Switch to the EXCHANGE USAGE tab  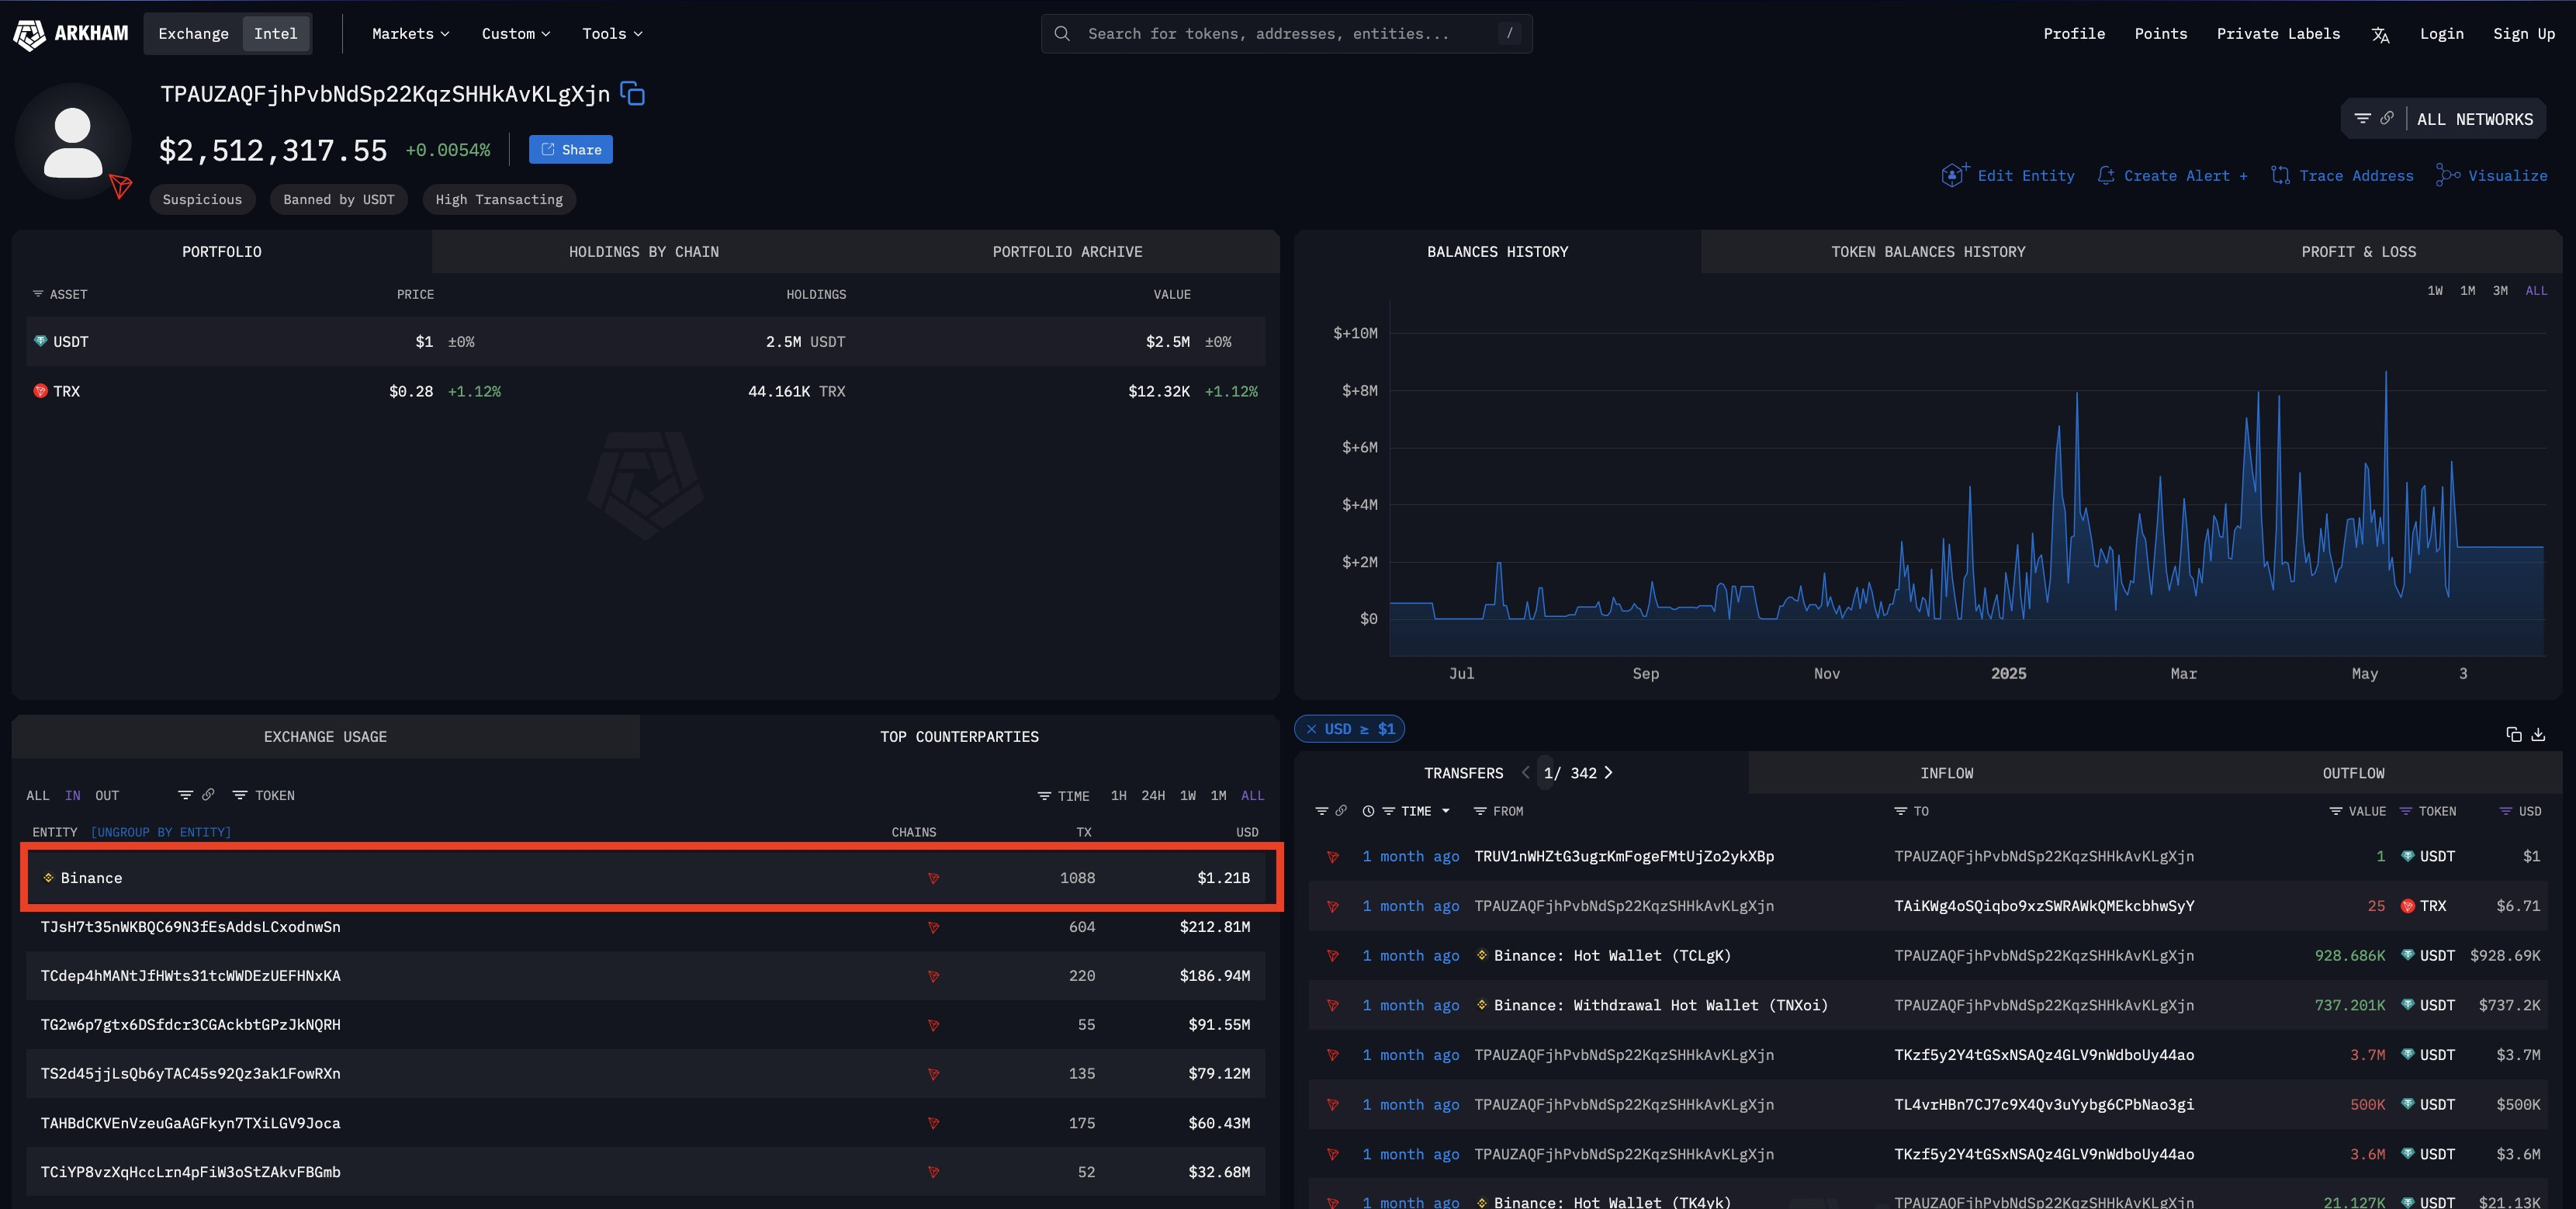pyautogui.click(x=325, y=736)
